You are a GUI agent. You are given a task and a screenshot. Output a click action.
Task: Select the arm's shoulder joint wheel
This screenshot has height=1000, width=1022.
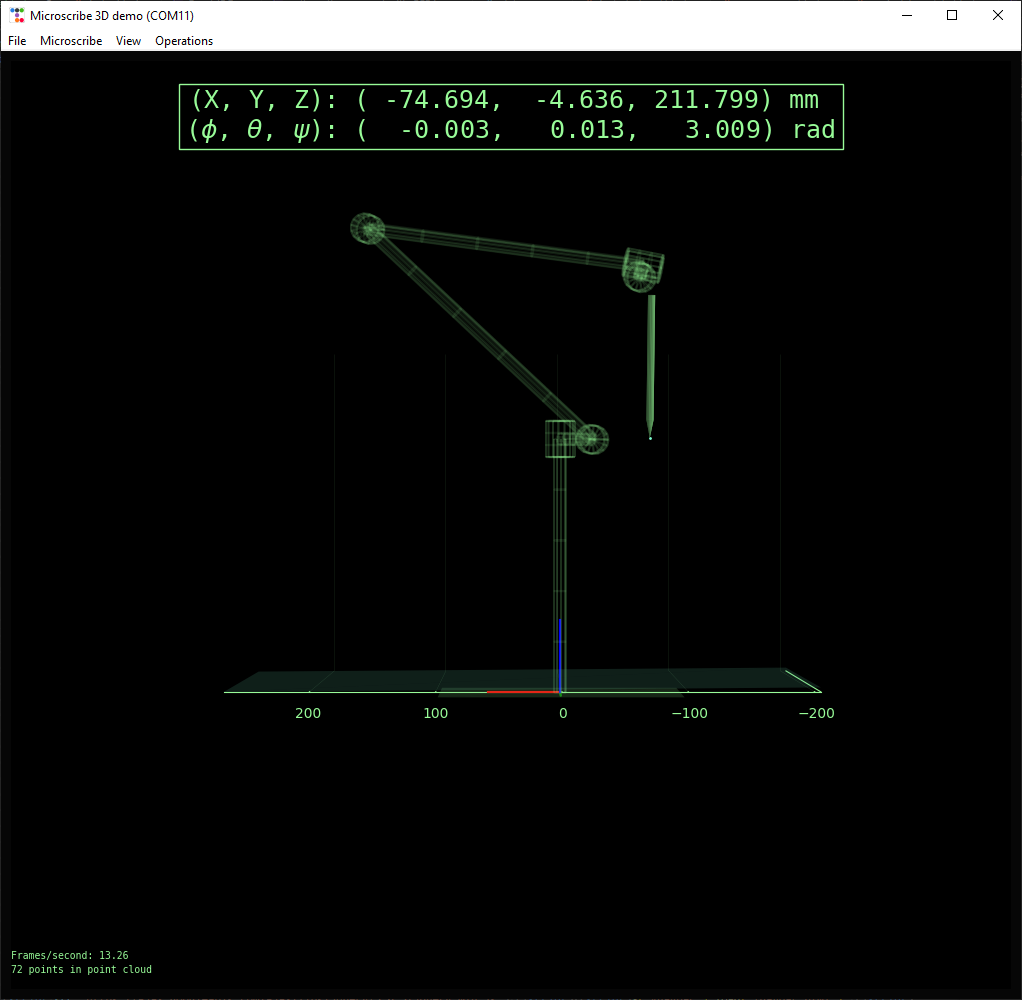[592, 439]
